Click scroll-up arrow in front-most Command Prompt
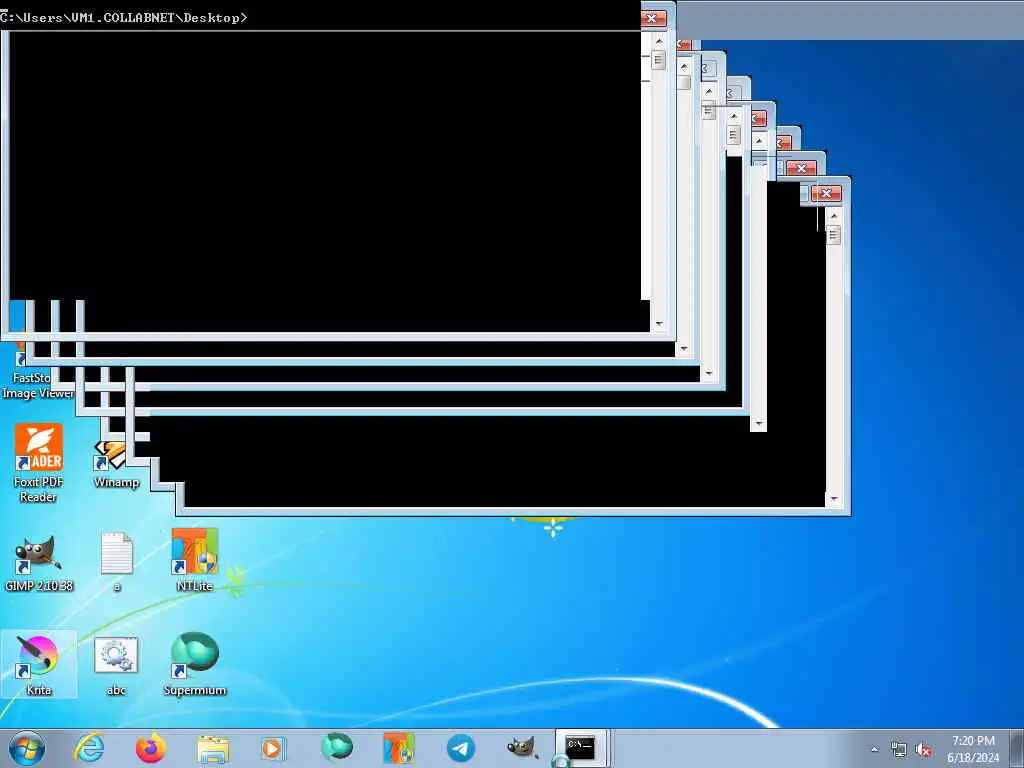The image size is (1024, 768). 659,41
